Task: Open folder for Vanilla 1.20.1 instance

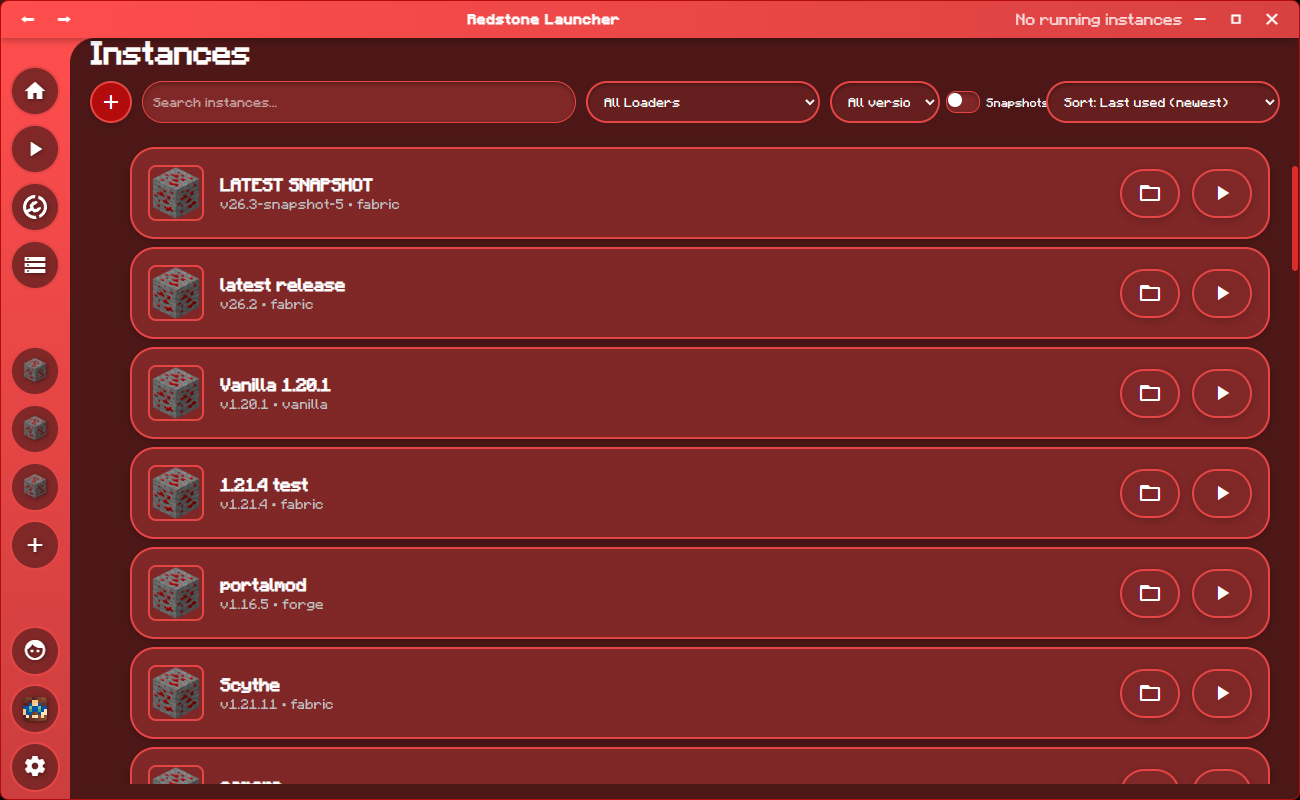Action: click(1150, 393)
